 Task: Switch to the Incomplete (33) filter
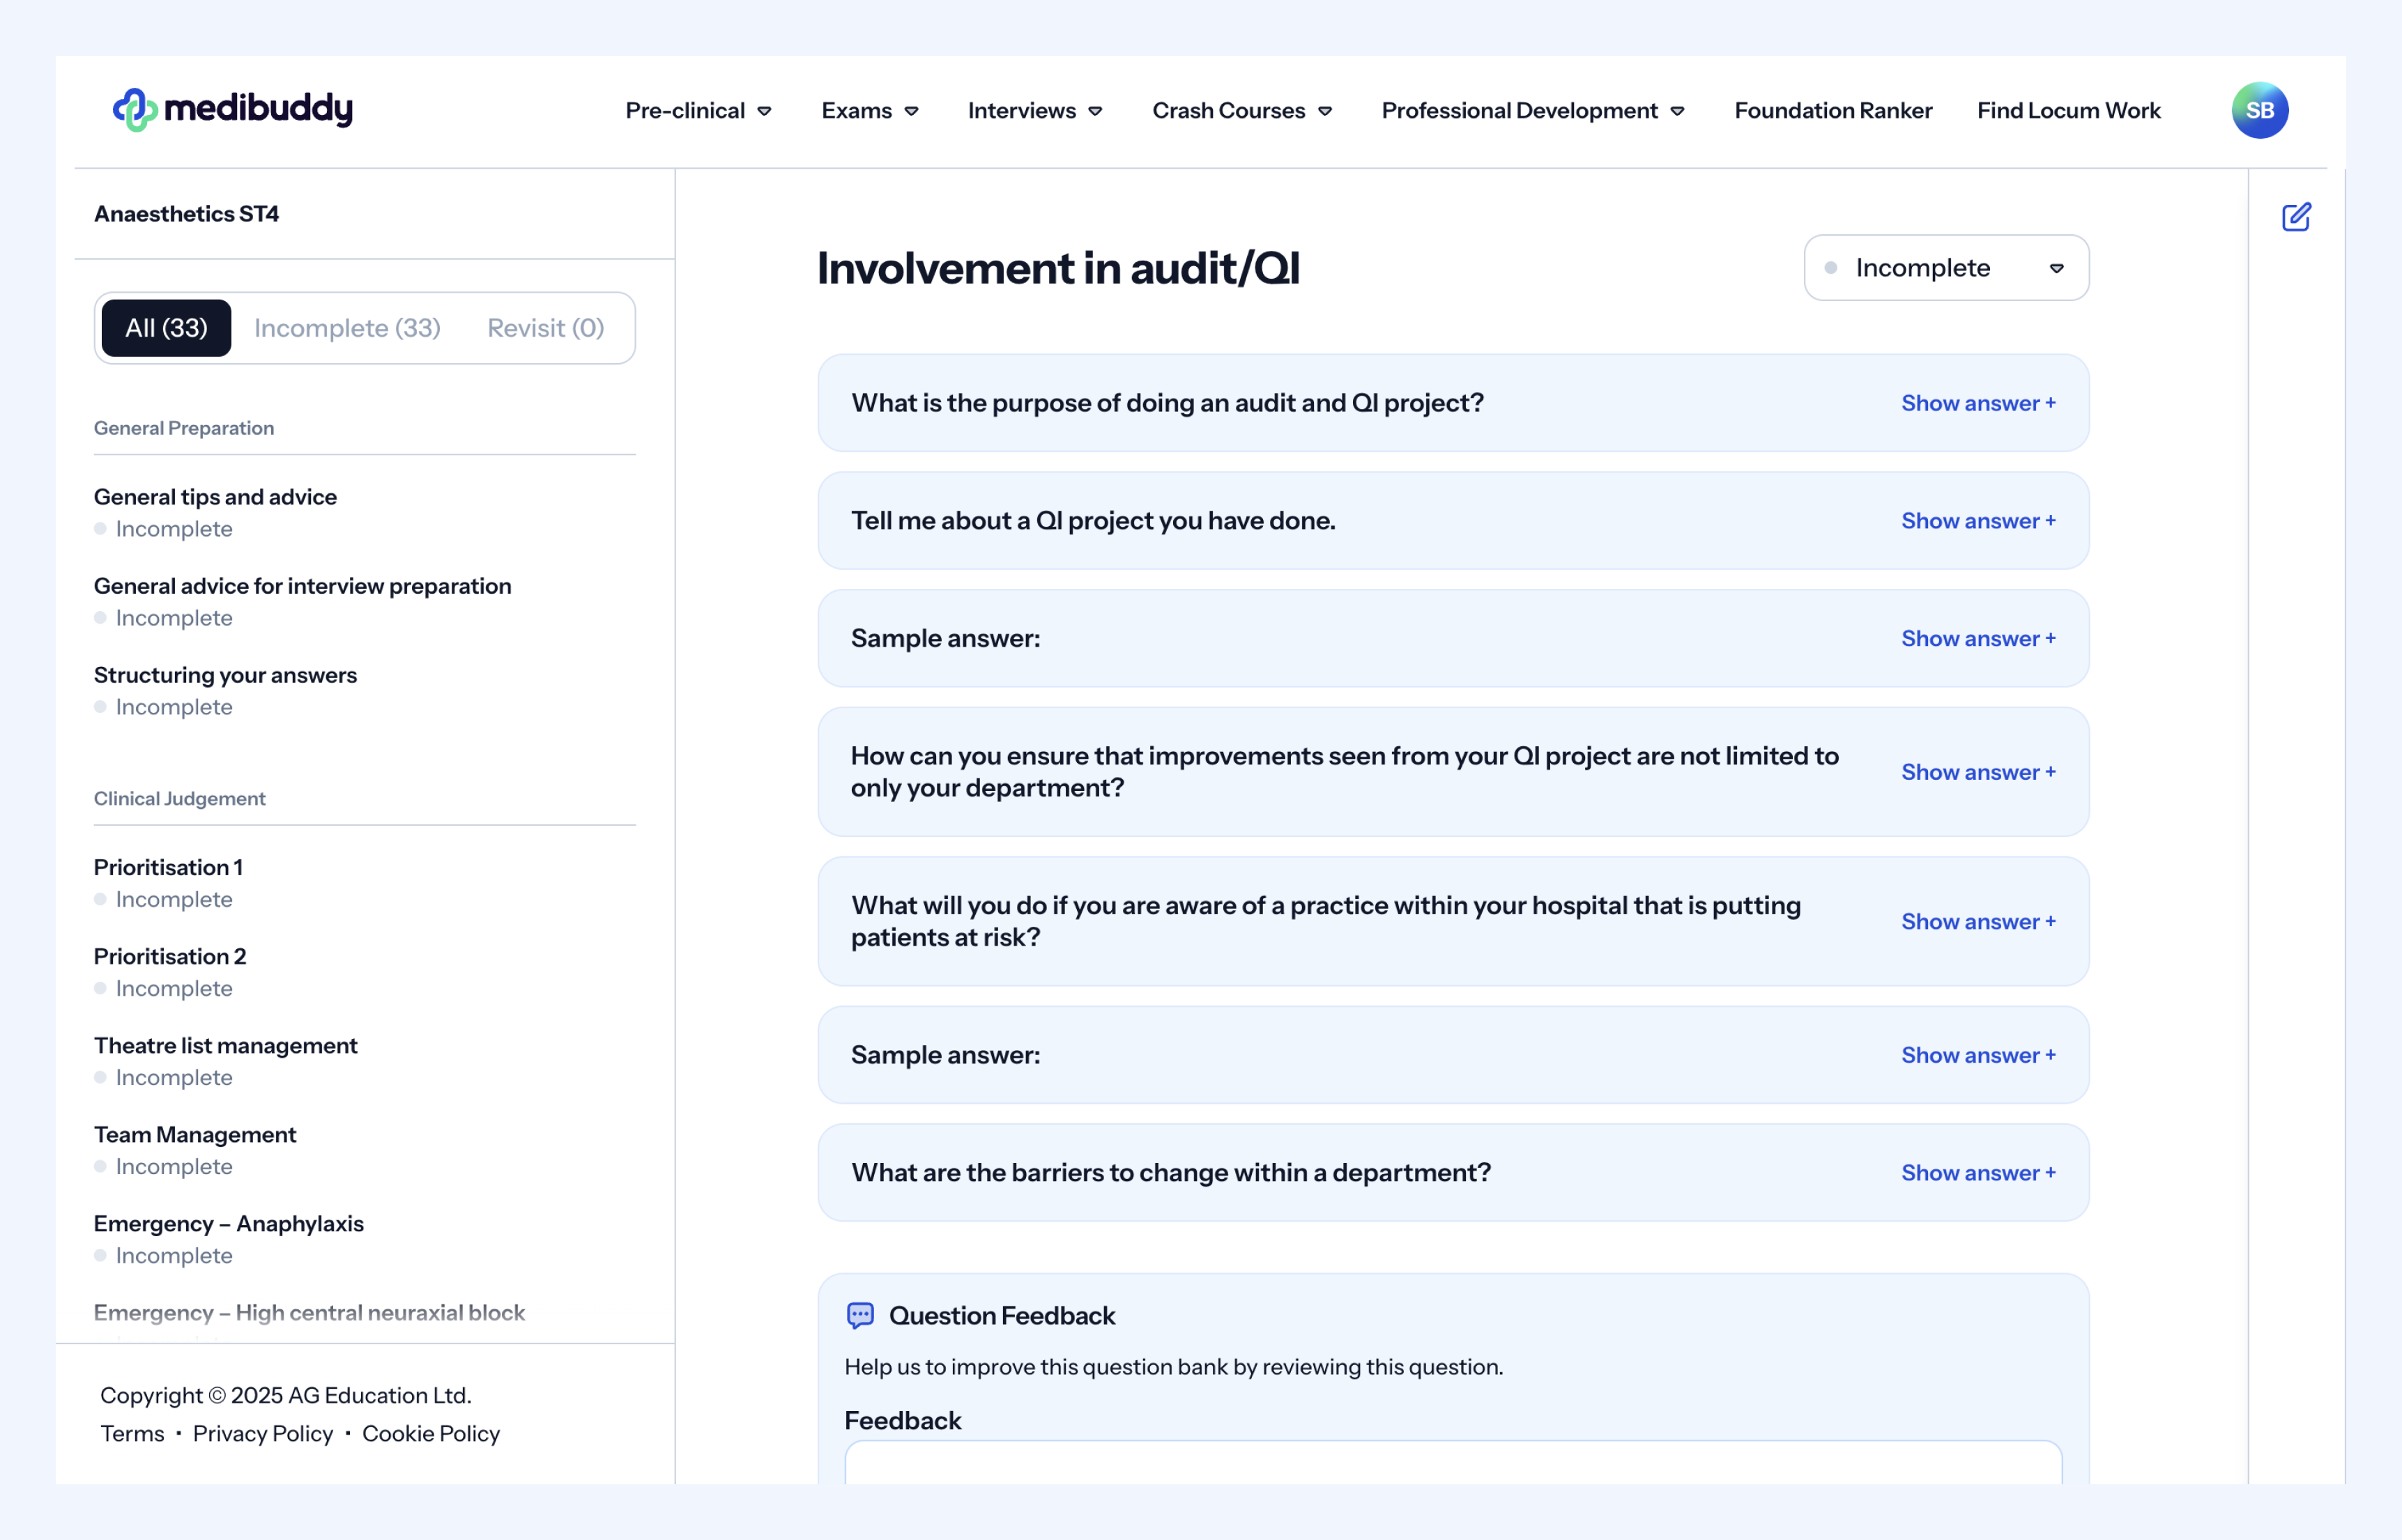pyautogui.click(x=347, y=328)
